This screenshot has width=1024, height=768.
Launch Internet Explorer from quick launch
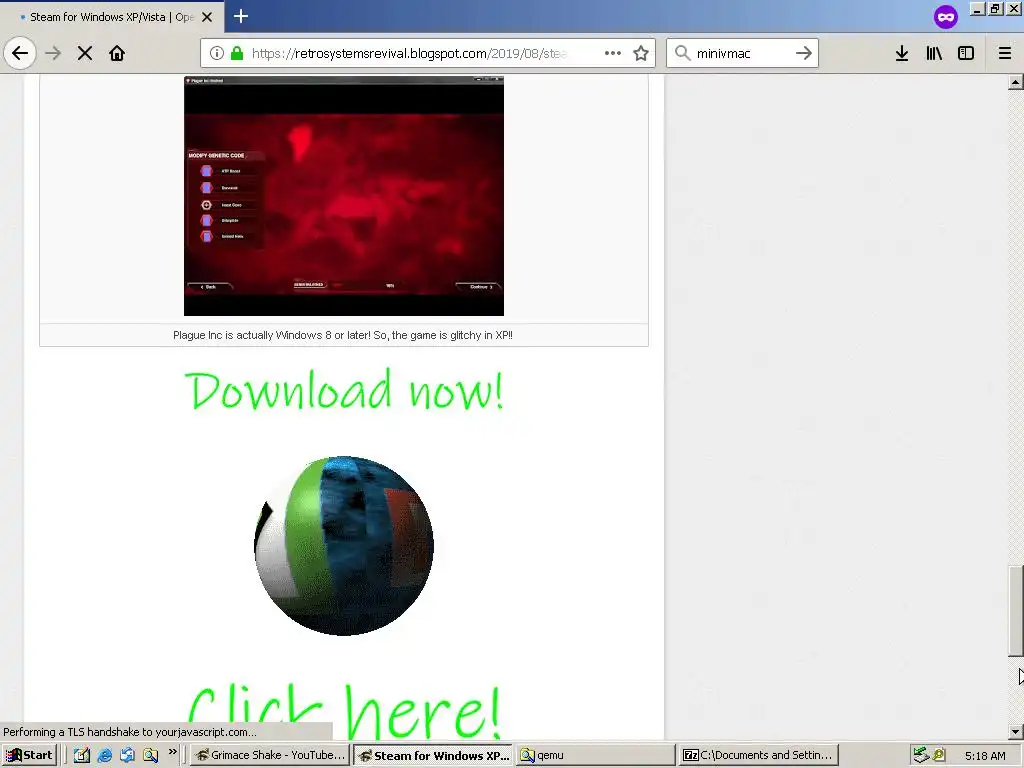(104, 755)
